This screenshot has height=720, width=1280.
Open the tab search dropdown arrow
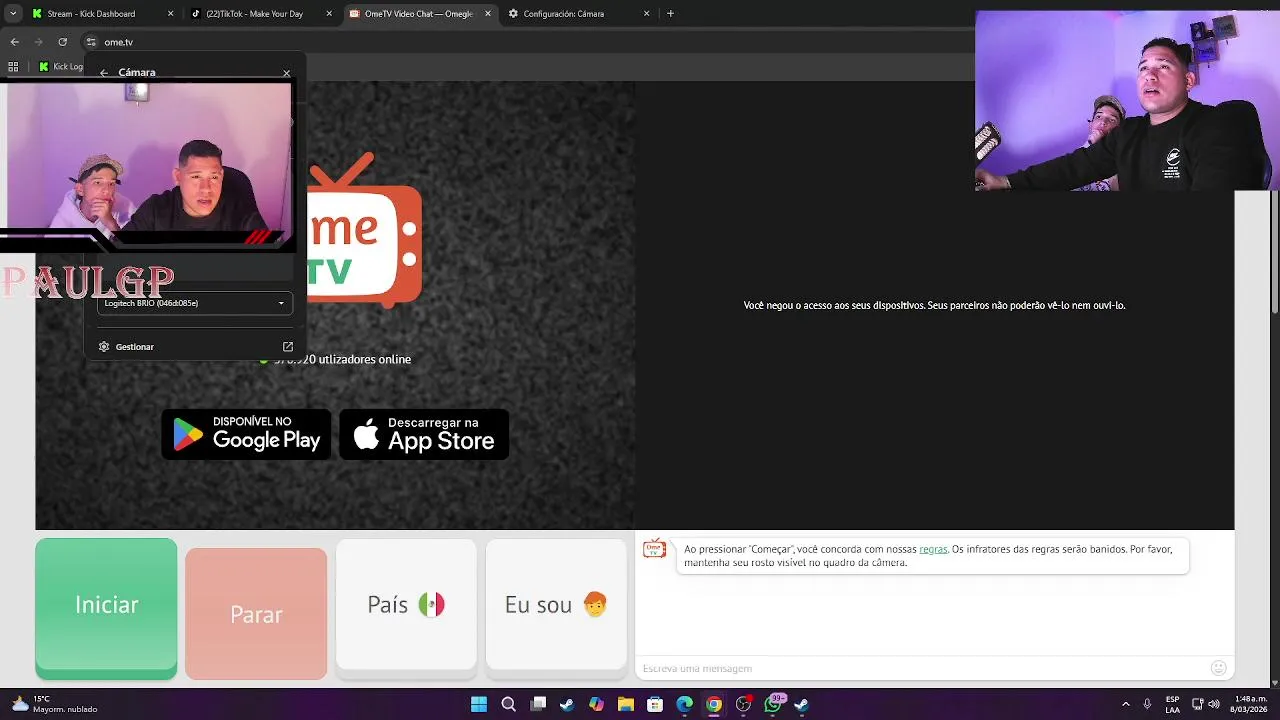[x=13, y=14]
